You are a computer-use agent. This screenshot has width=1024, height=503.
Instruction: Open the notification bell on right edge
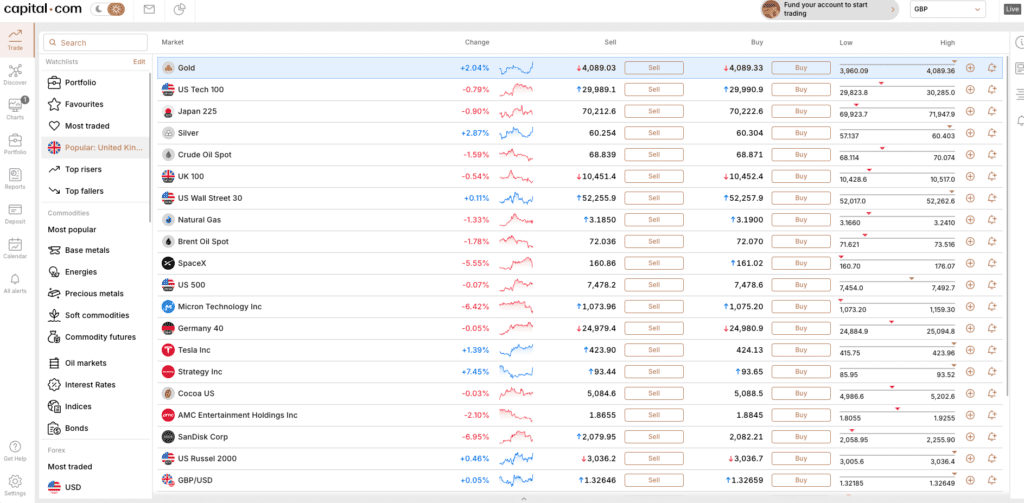click(1019, 120)
